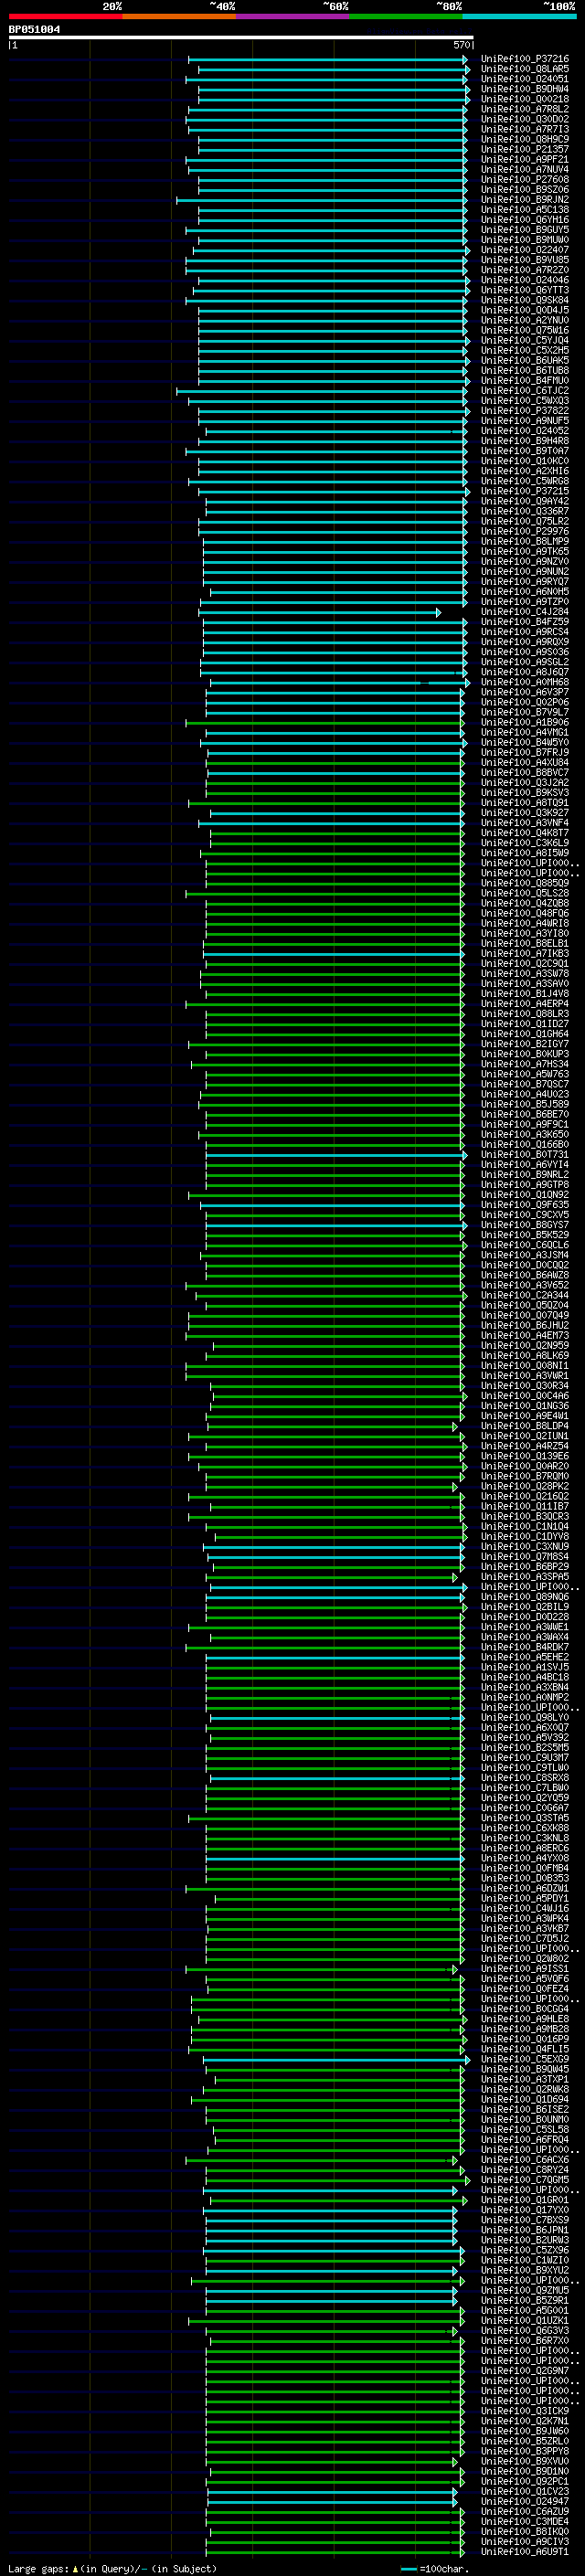The width and height of the screenshot is (585, 2576).
Task: Click the label UniRef100_C6QCL6
Action: tap(525, 1245)
